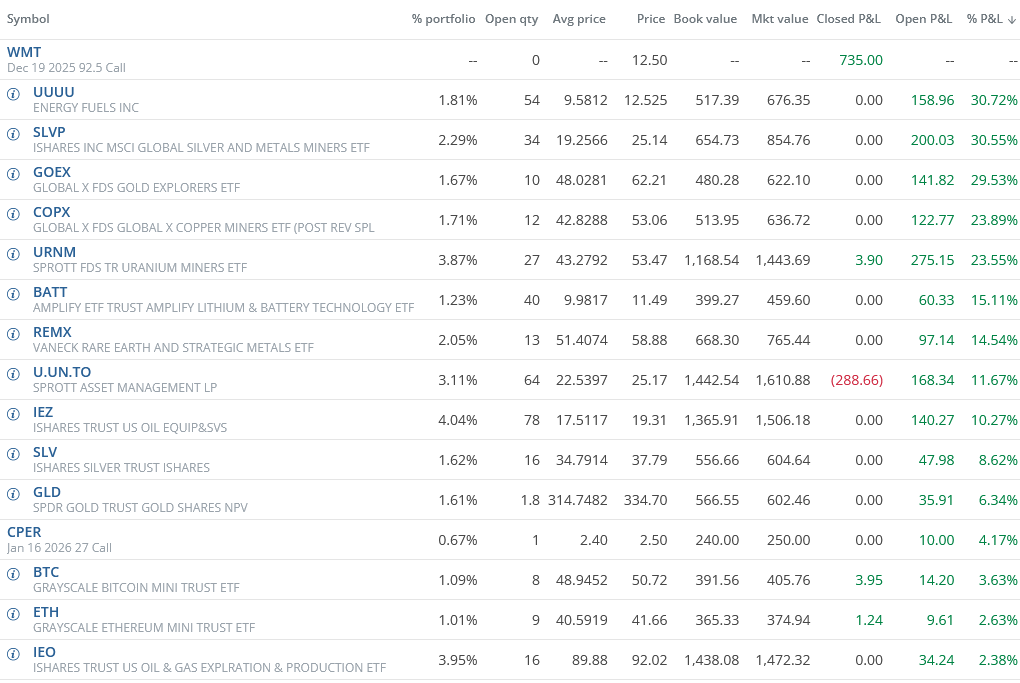Select IEO book value 1,438.08
This screenshot has height=683, width=1020.
pos(711,660)
